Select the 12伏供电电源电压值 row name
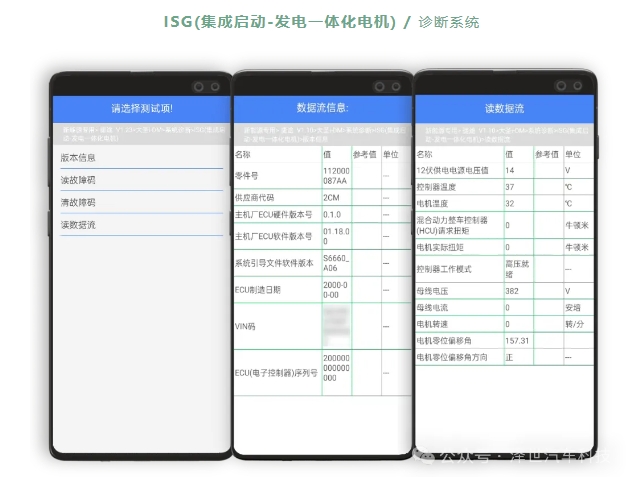 click(x=452, y=170)
